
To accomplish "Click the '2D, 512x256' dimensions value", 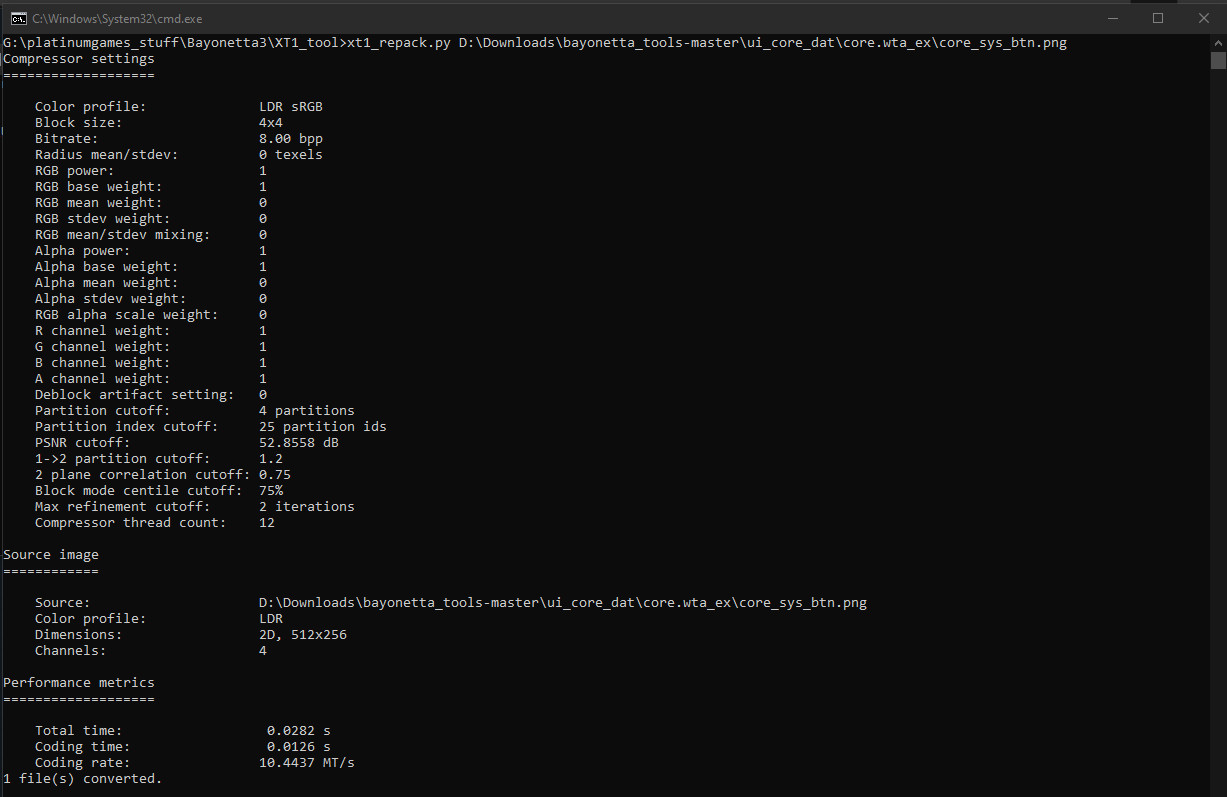I will [x=303, y=635].
